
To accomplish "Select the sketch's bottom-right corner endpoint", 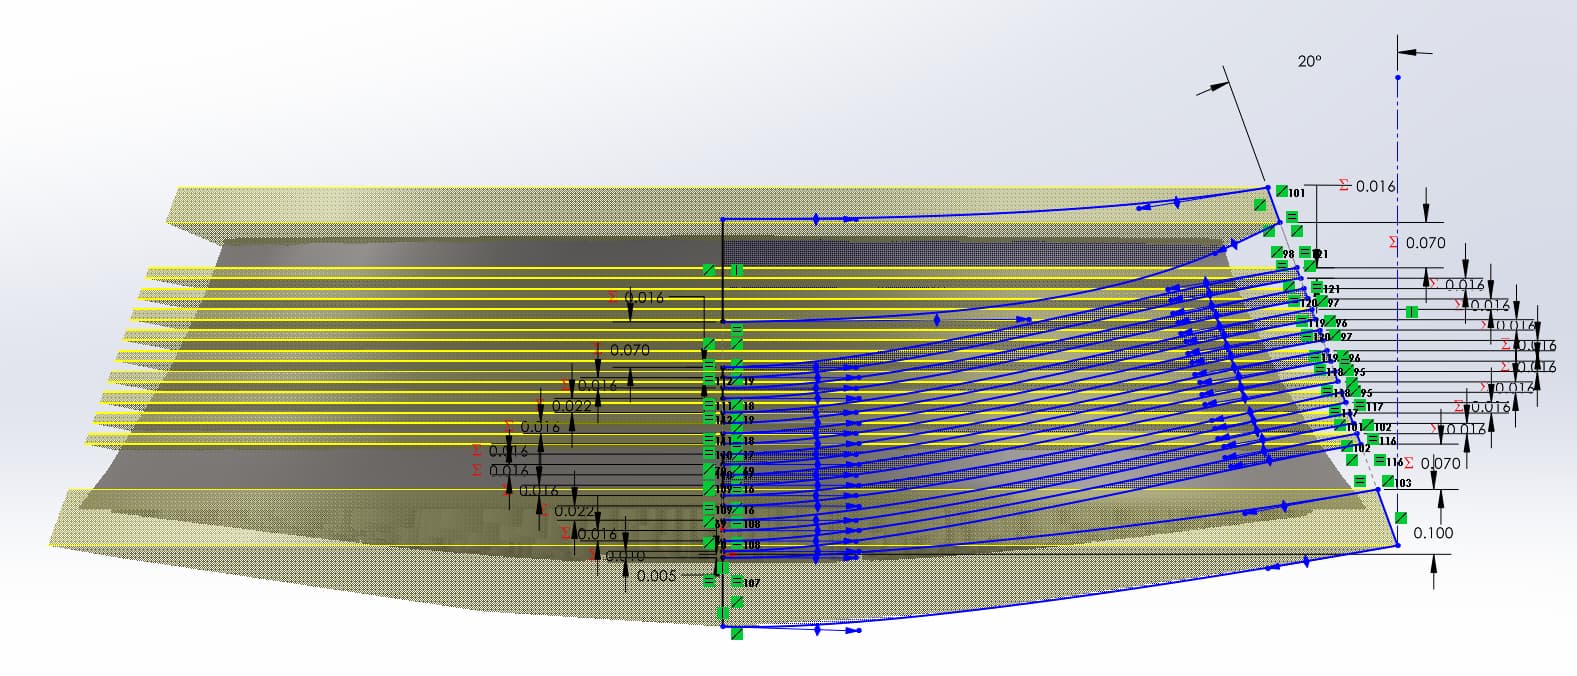I will [1397, 546].
